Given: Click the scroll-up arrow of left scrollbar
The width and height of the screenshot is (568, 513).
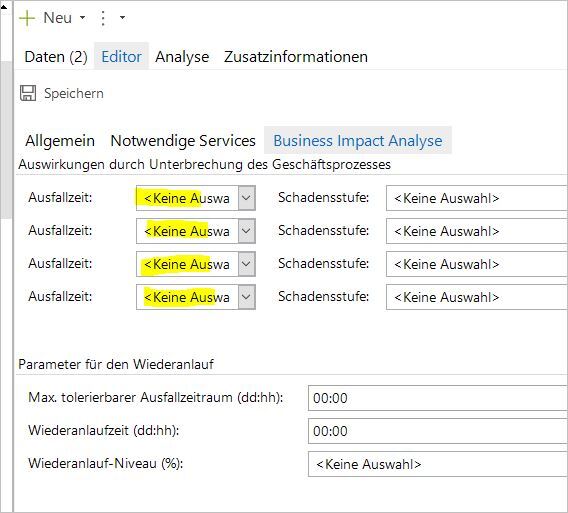Looking at the screenshot, I should (4, 6).
